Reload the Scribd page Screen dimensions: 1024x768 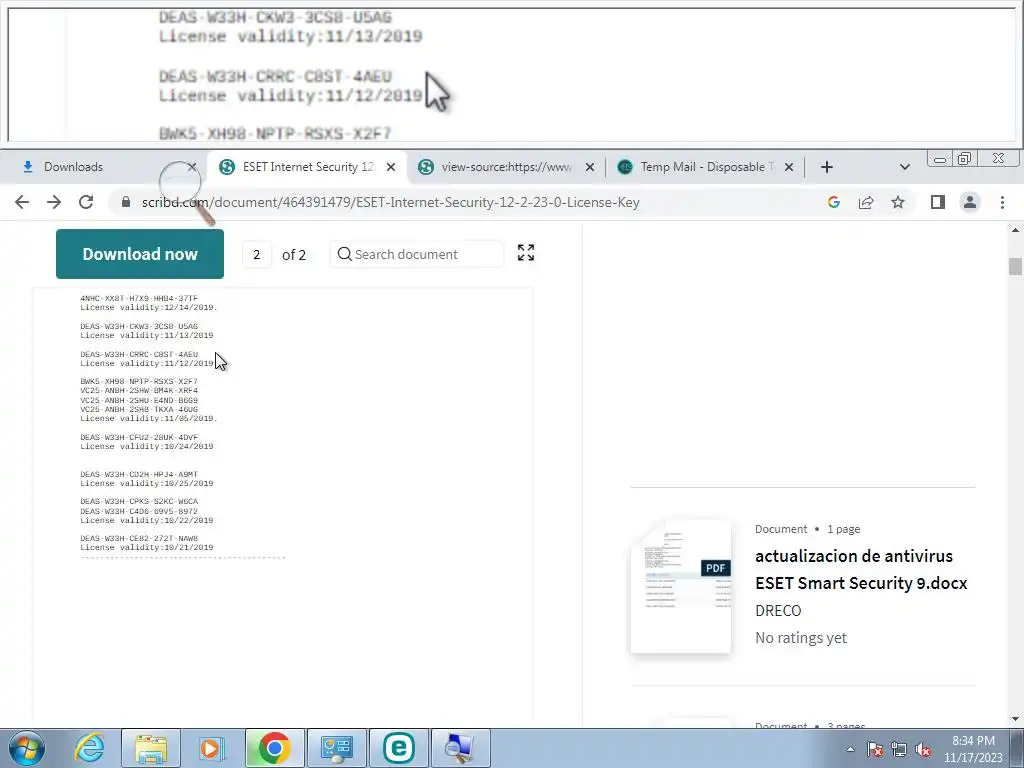86,202
